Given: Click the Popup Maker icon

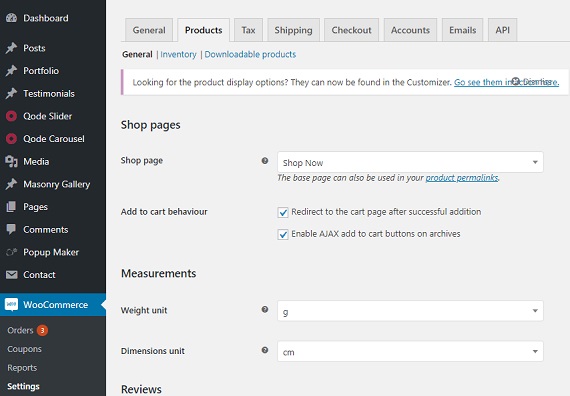Looking at the screenshot, I should pos(11,252).
